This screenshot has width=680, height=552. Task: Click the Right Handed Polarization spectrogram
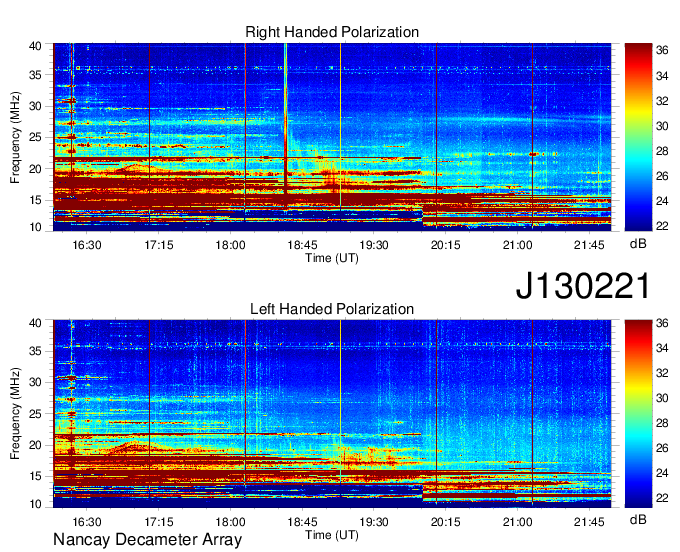coord(332,137)
